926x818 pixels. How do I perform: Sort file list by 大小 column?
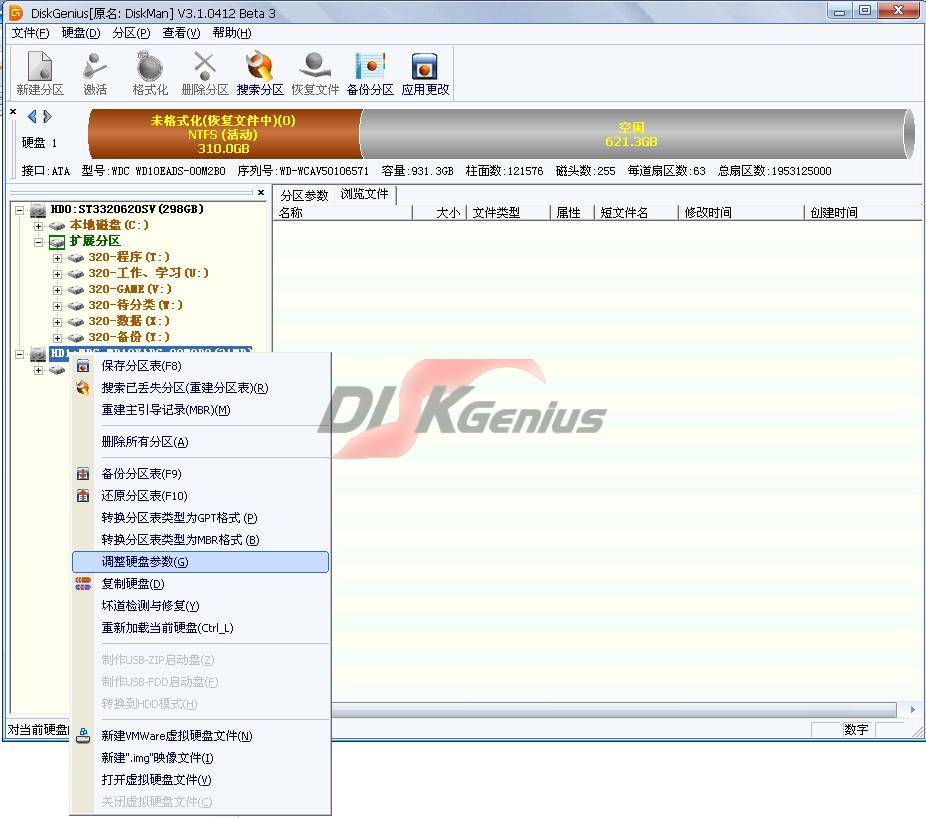440,213
